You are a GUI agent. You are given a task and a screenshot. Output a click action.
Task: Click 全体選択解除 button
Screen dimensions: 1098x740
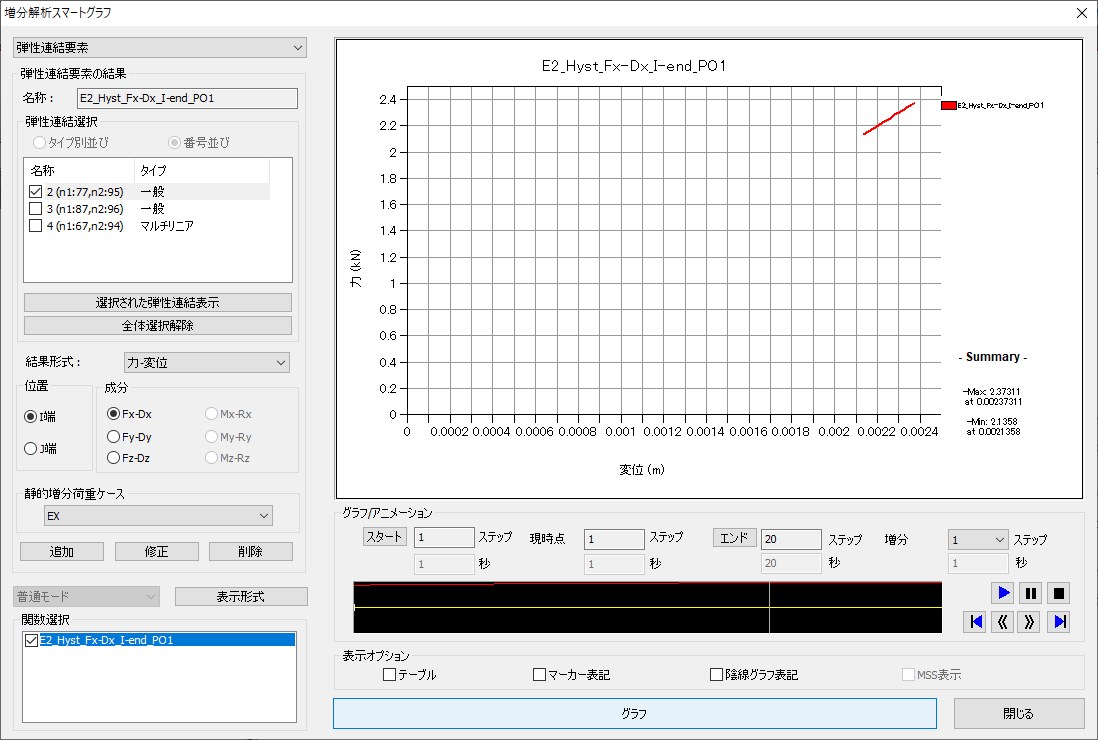pos(158,326)
